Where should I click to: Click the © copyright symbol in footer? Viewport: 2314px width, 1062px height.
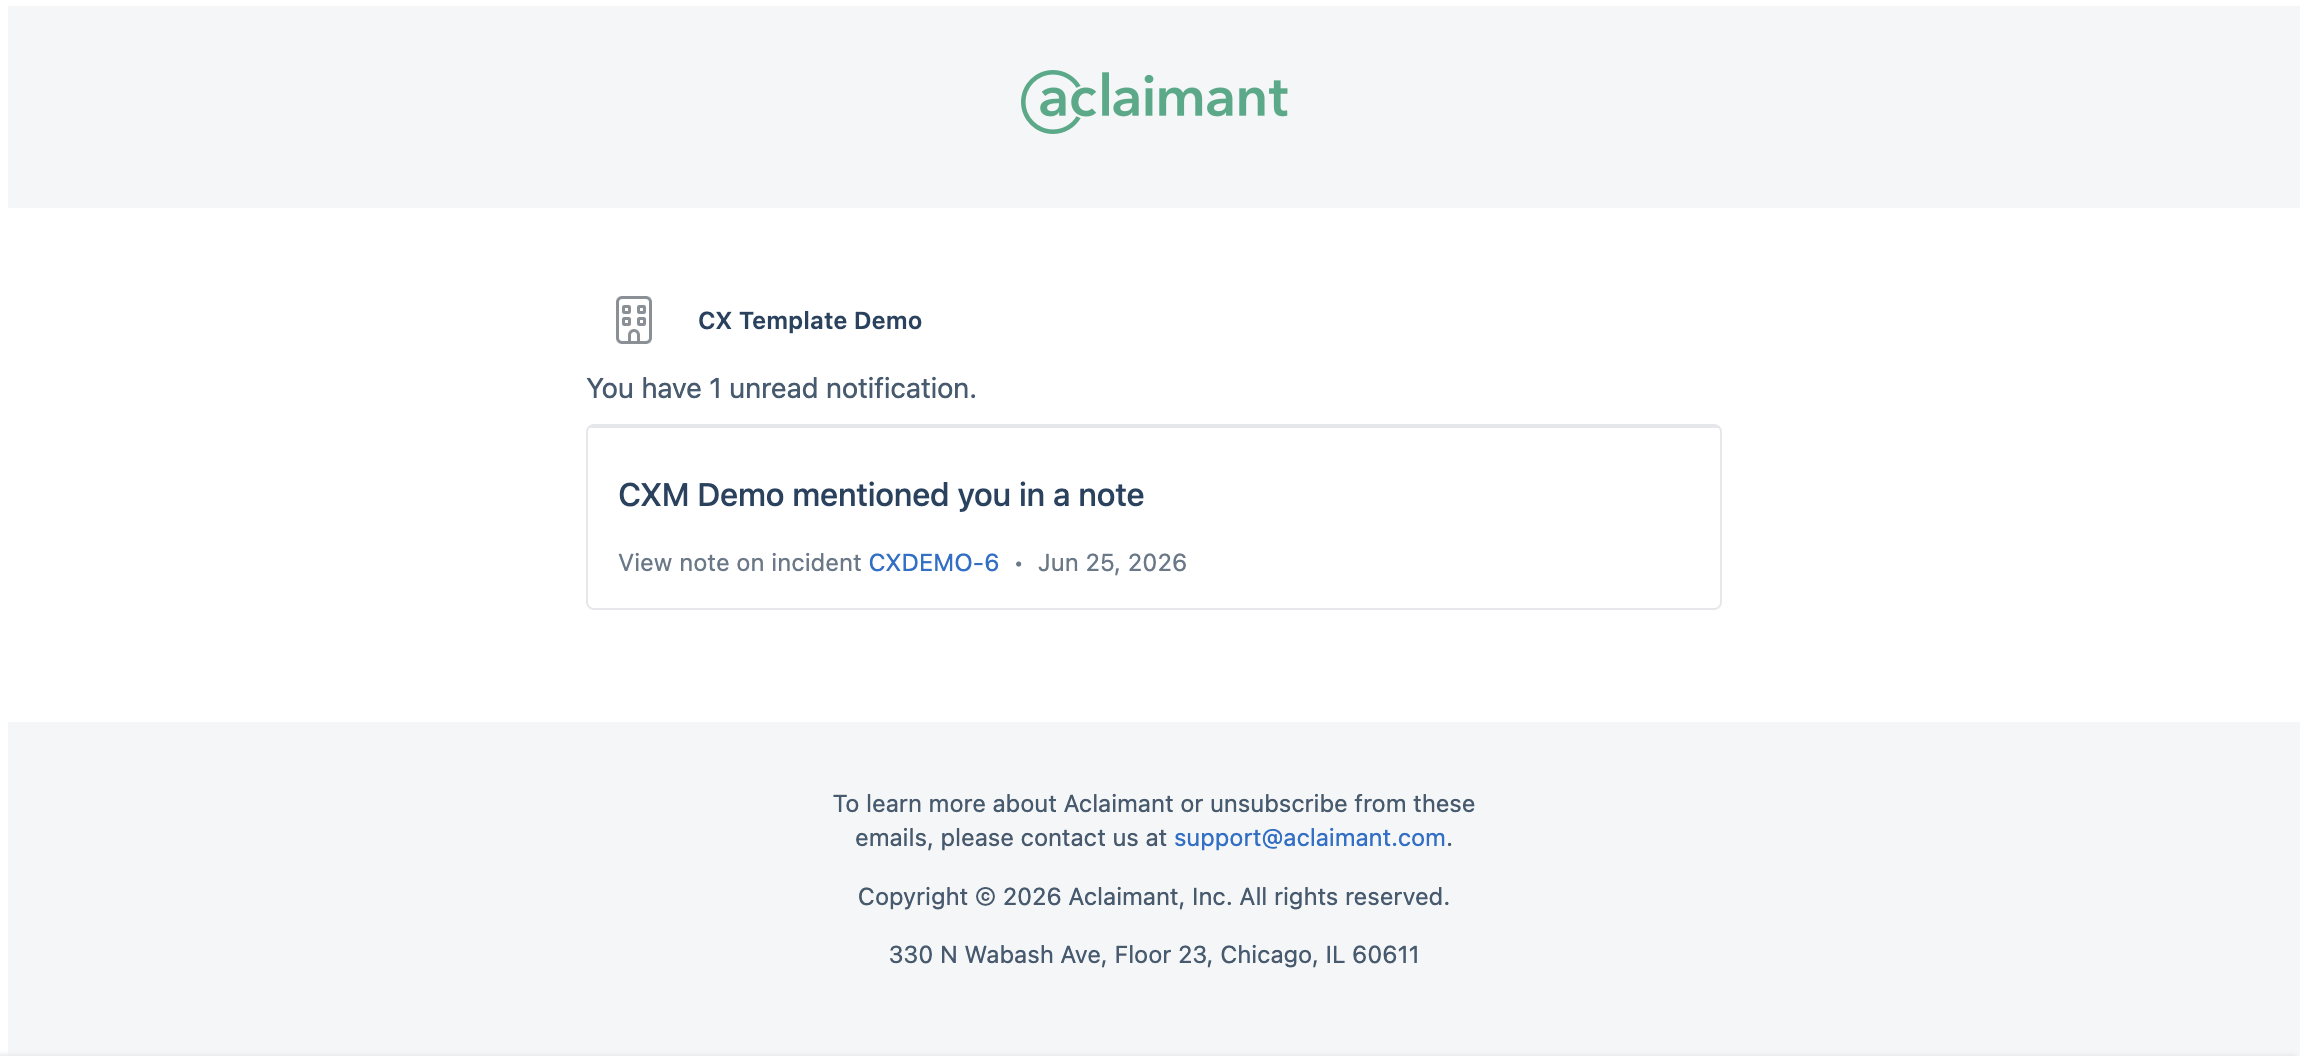pos(985,897)
